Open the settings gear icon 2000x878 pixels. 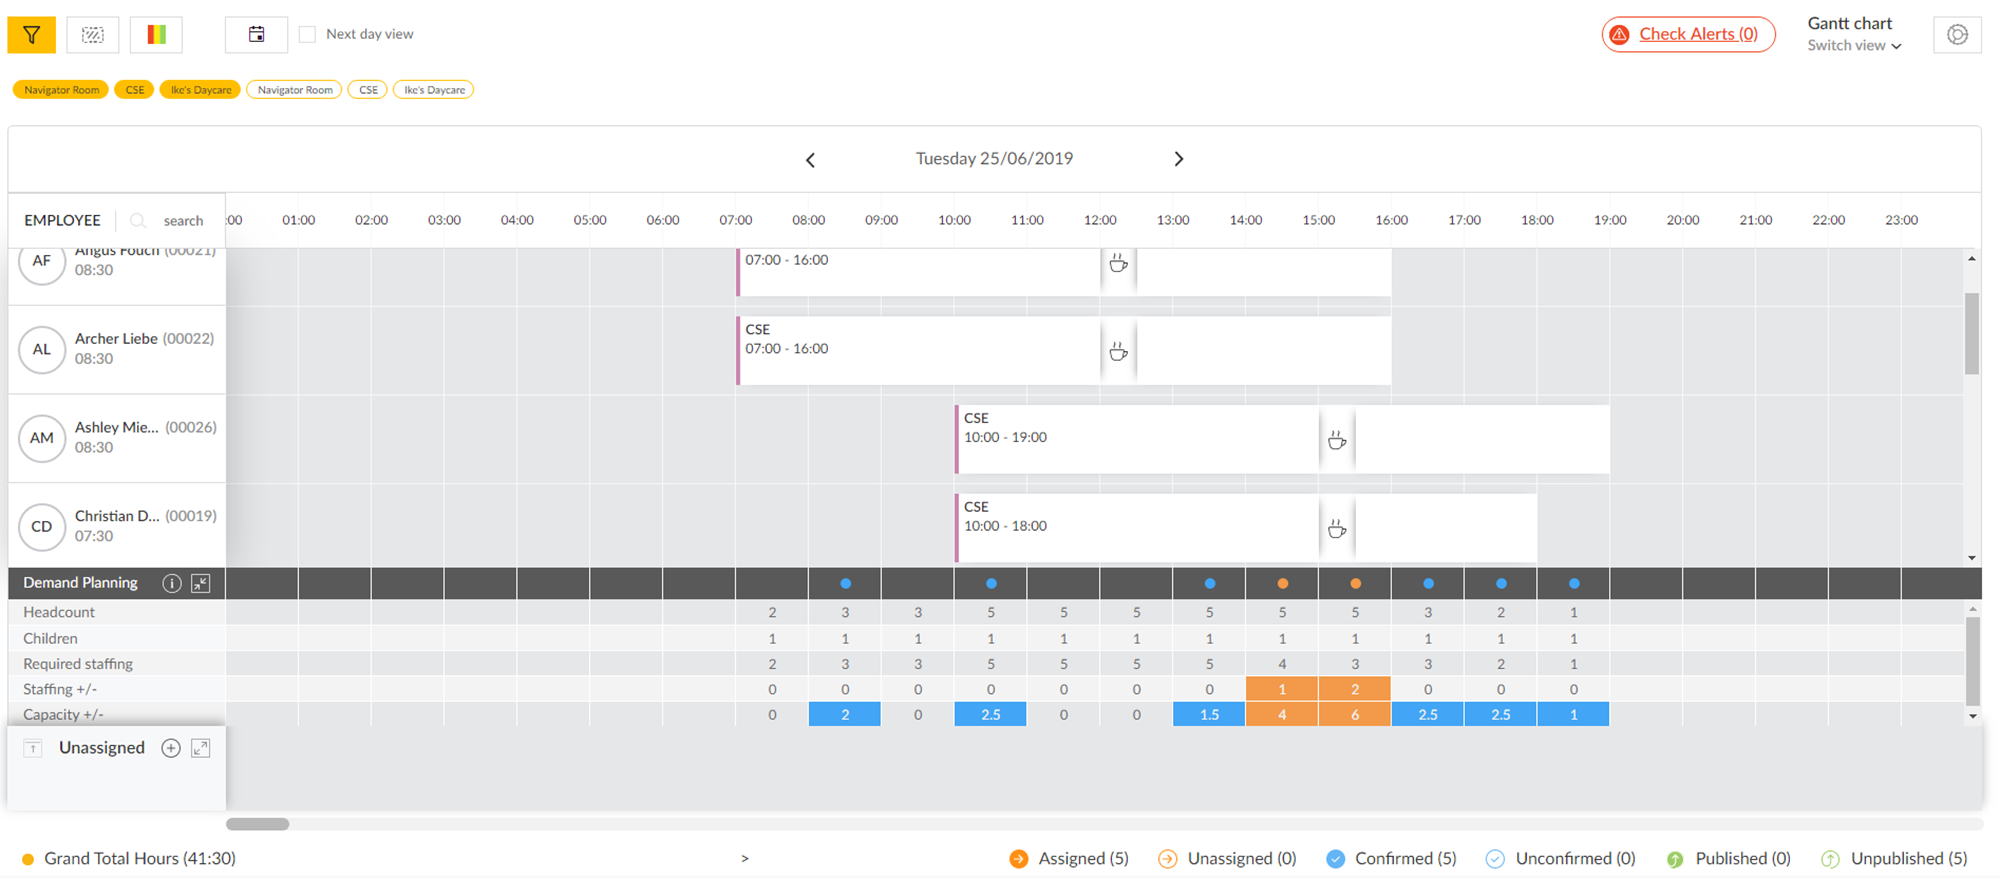pos(1957,35)
